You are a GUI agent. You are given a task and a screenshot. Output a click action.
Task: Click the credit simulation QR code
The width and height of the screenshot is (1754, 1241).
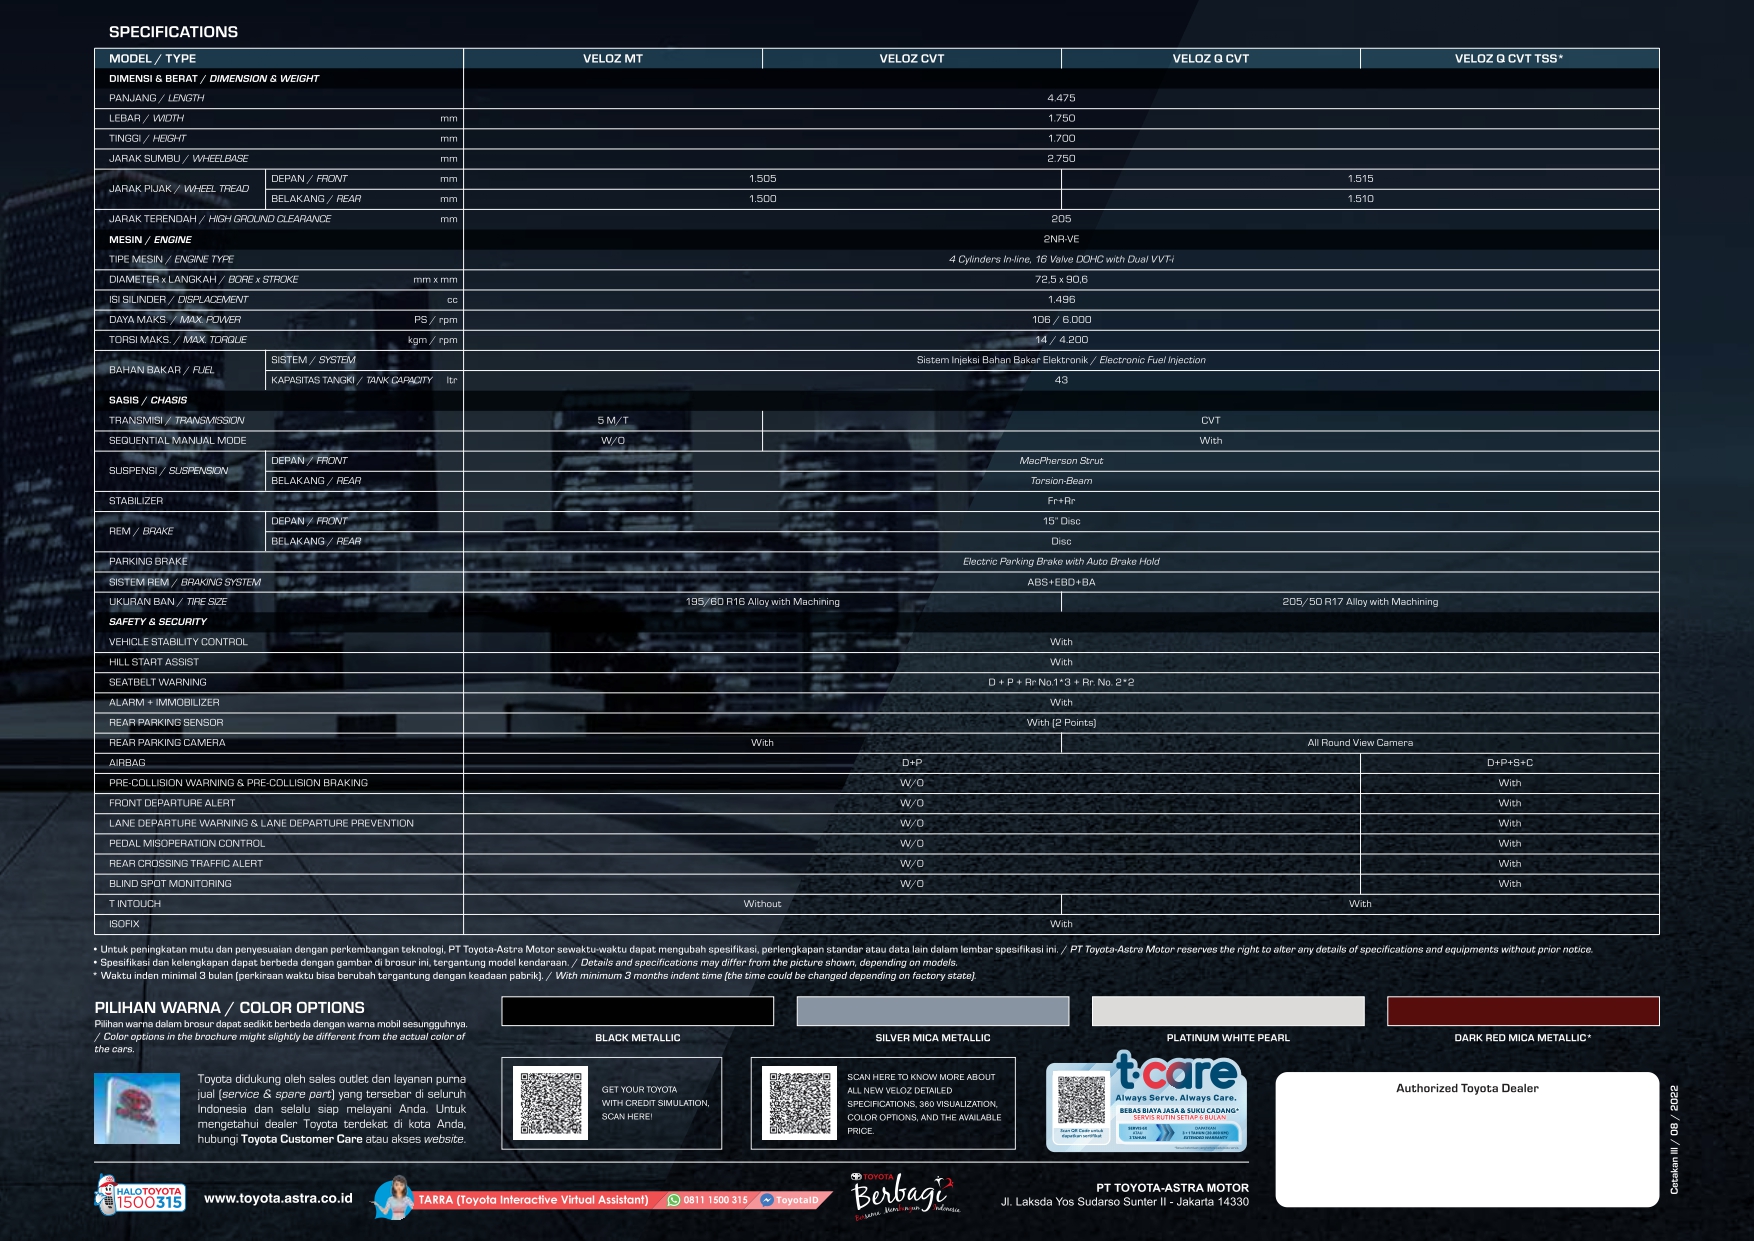pyautogui.click(x=551, y=1104)
